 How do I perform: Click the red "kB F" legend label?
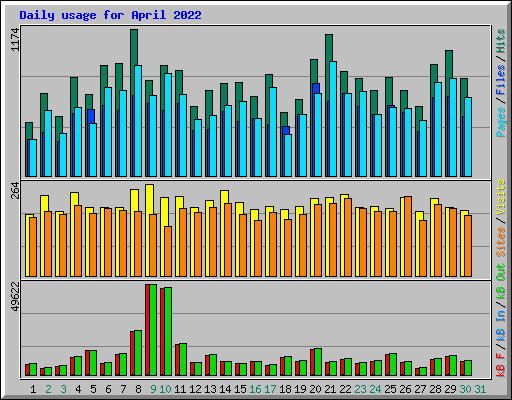[x=501, y=365]
